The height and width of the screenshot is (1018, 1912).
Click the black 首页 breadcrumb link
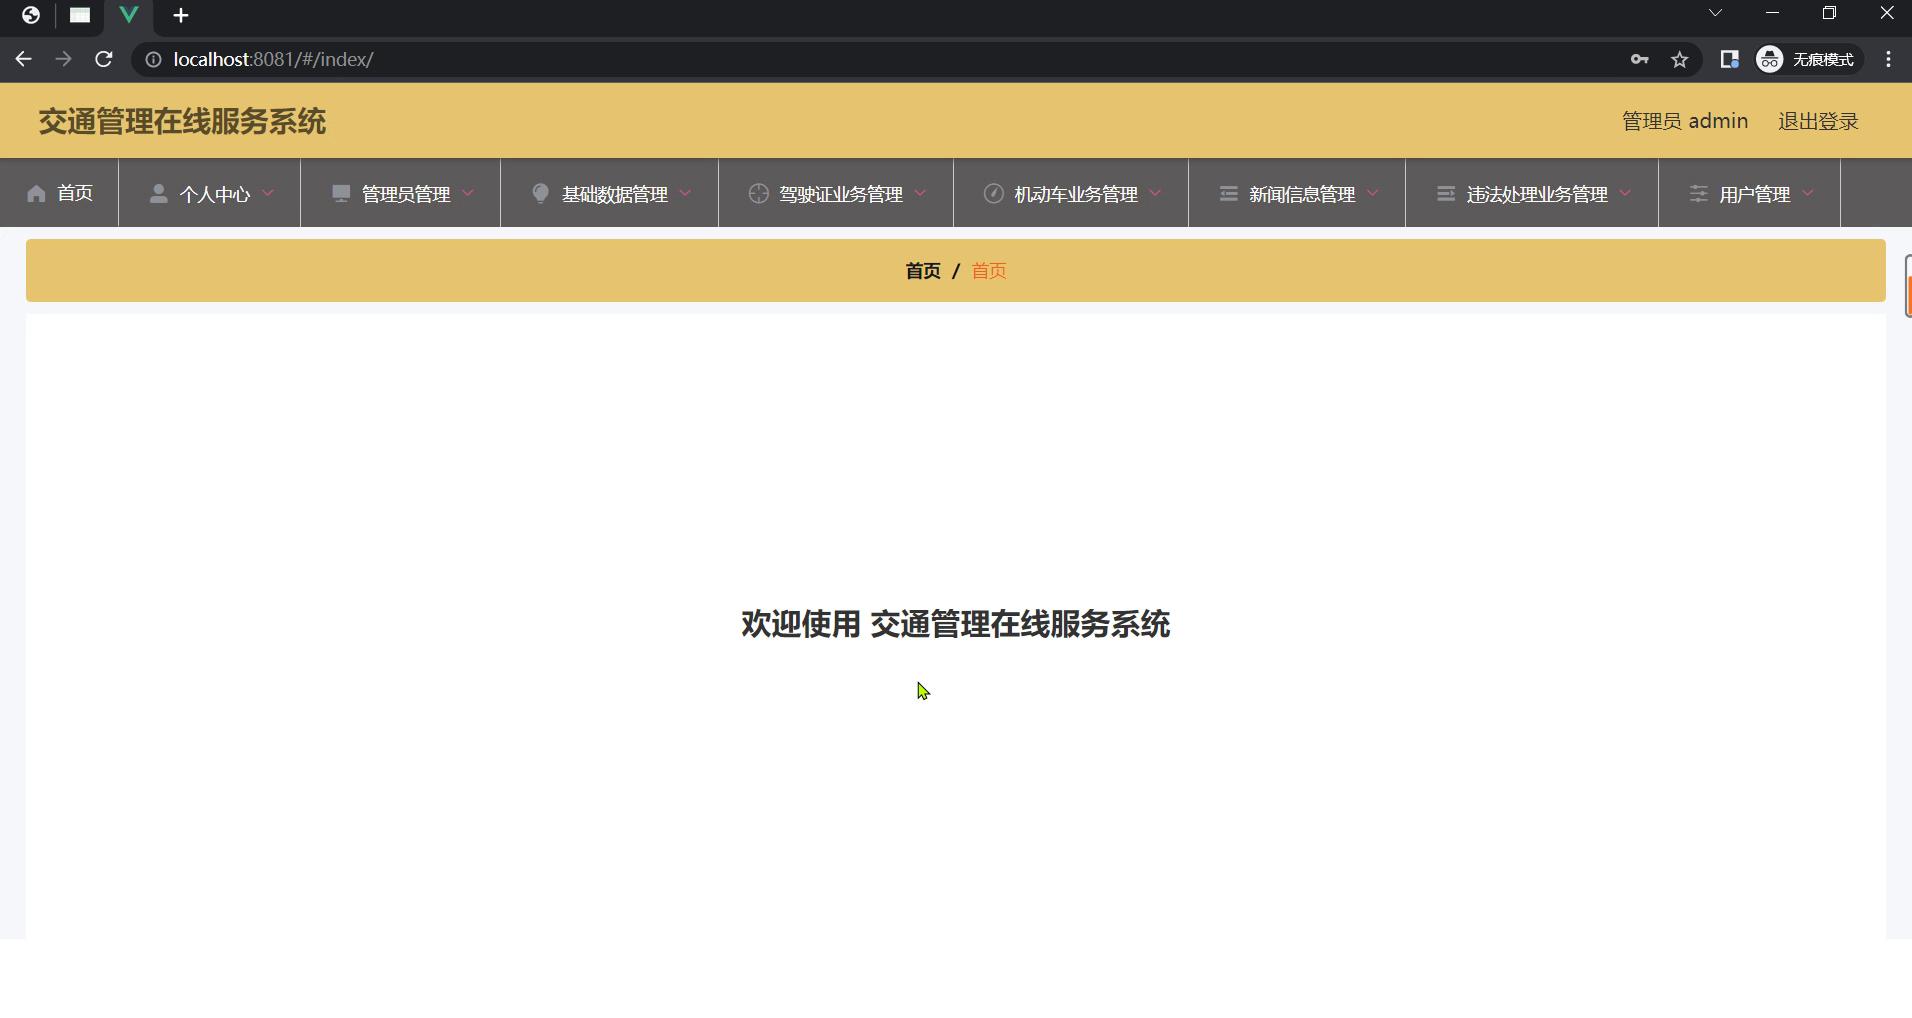click(x=922, y=271)
